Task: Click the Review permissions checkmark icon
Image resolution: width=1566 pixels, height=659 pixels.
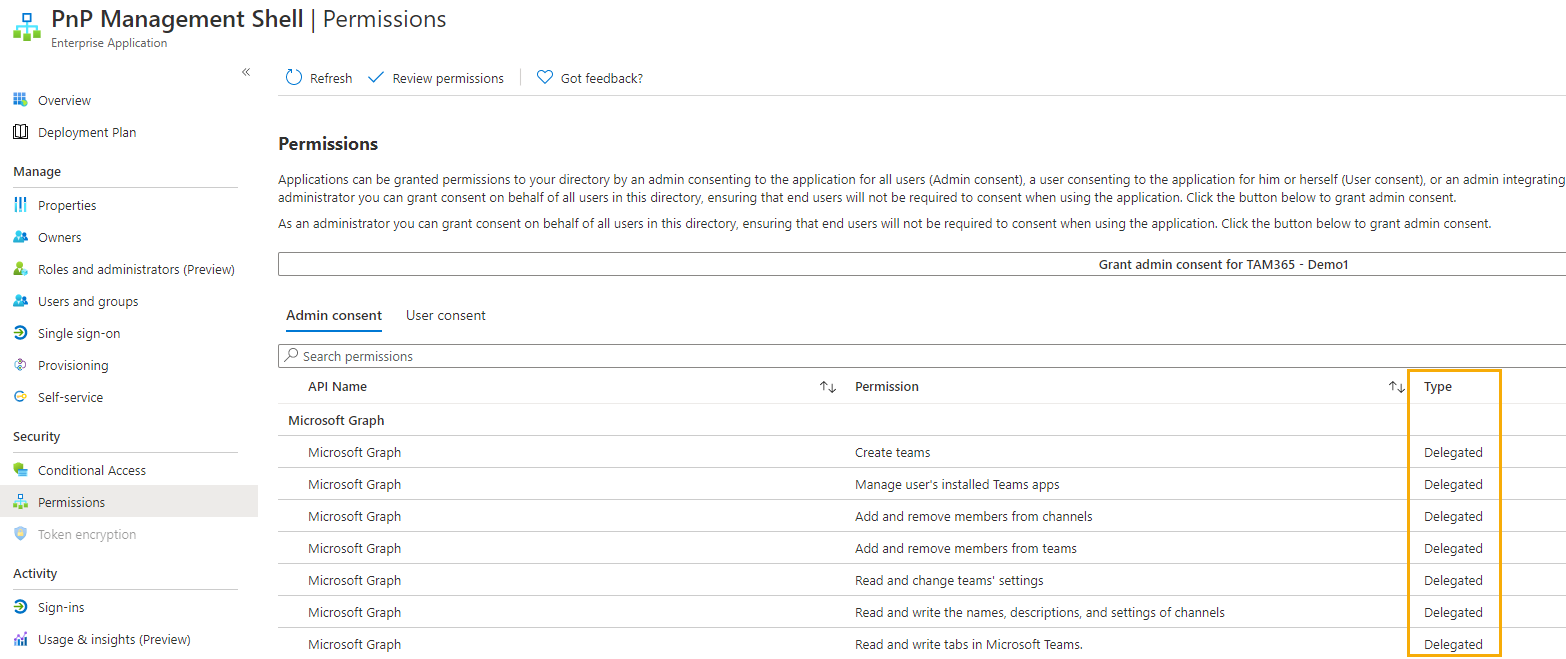Action: pos(376,78)
